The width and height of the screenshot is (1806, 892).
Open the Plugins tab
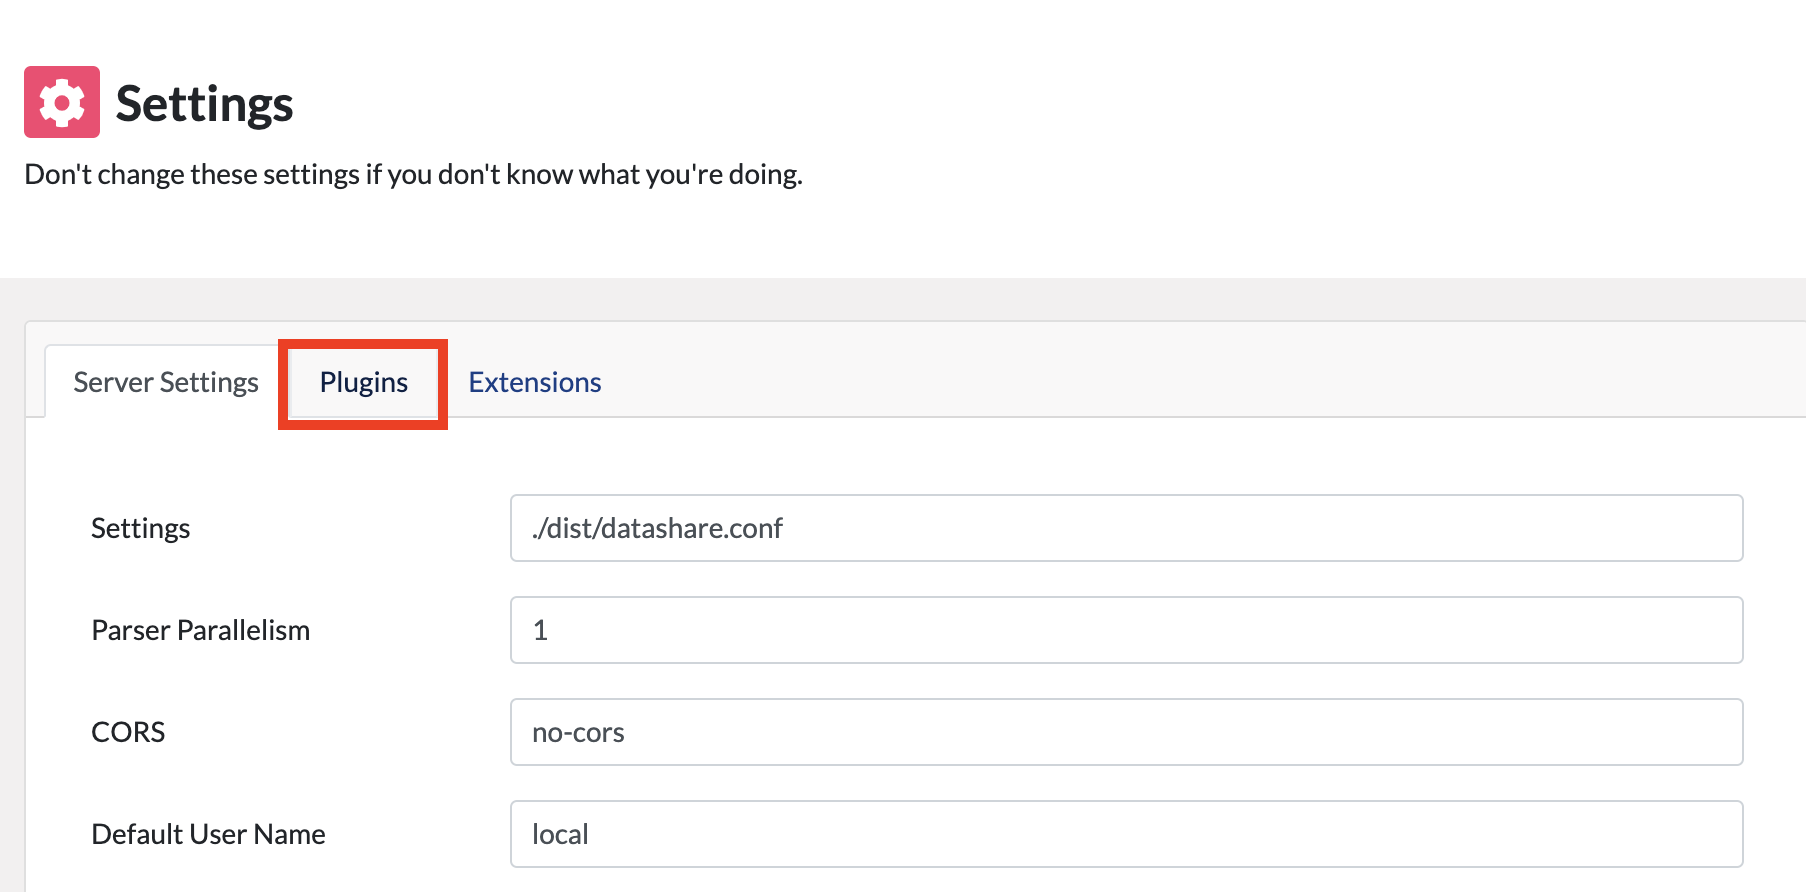coord(363,382)
